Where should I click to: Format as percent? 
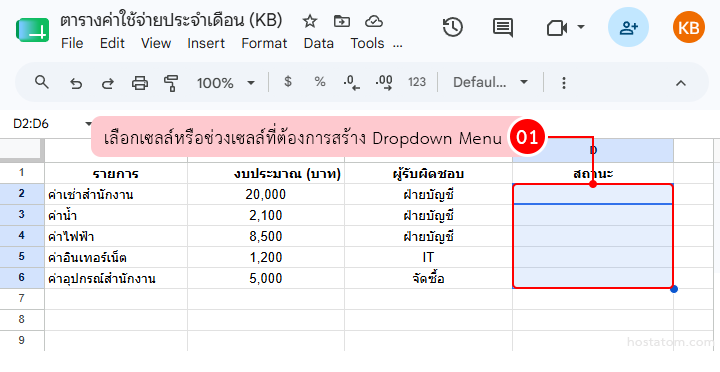pos(320,82)
